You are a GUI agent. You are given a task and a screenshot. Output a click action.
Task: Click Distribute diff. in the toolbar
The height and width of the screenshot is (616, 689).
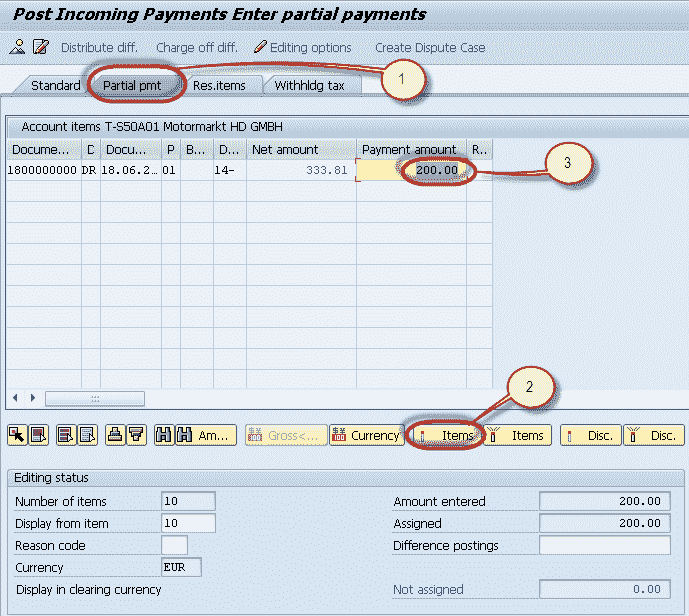coord(99,47)
